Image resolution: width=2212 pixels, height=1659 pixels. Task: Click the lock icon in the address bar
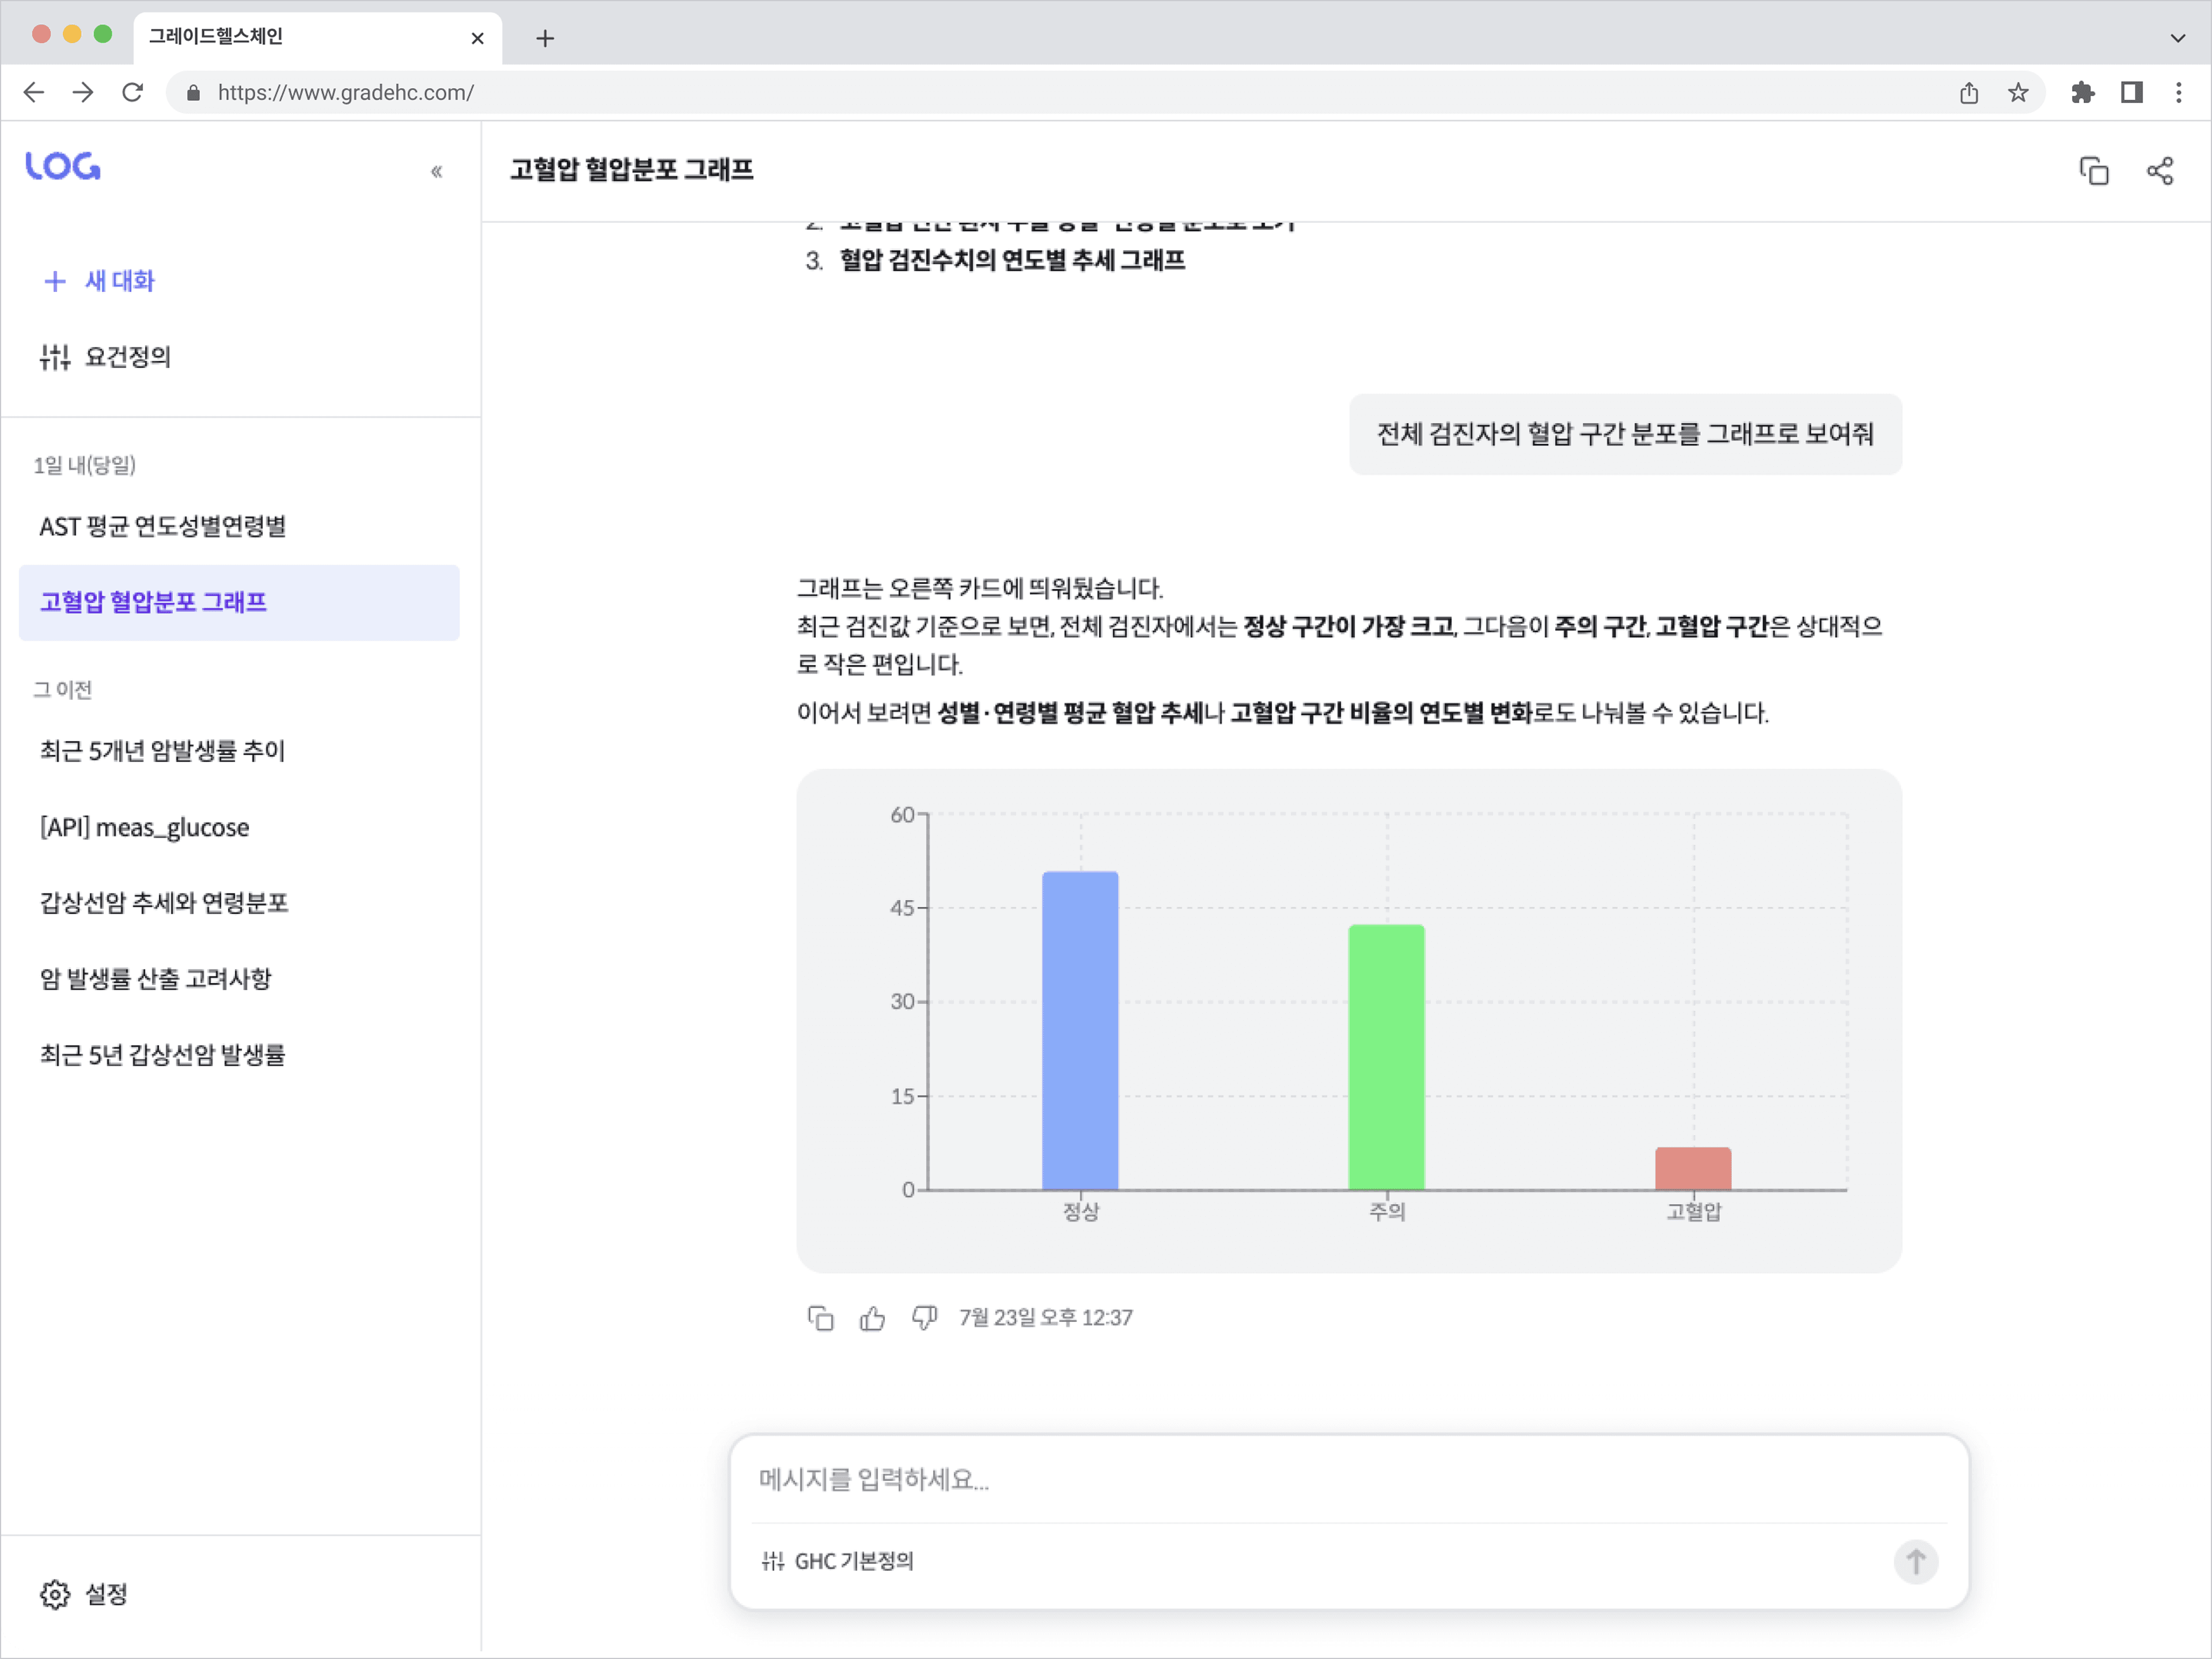pos(194,93)
